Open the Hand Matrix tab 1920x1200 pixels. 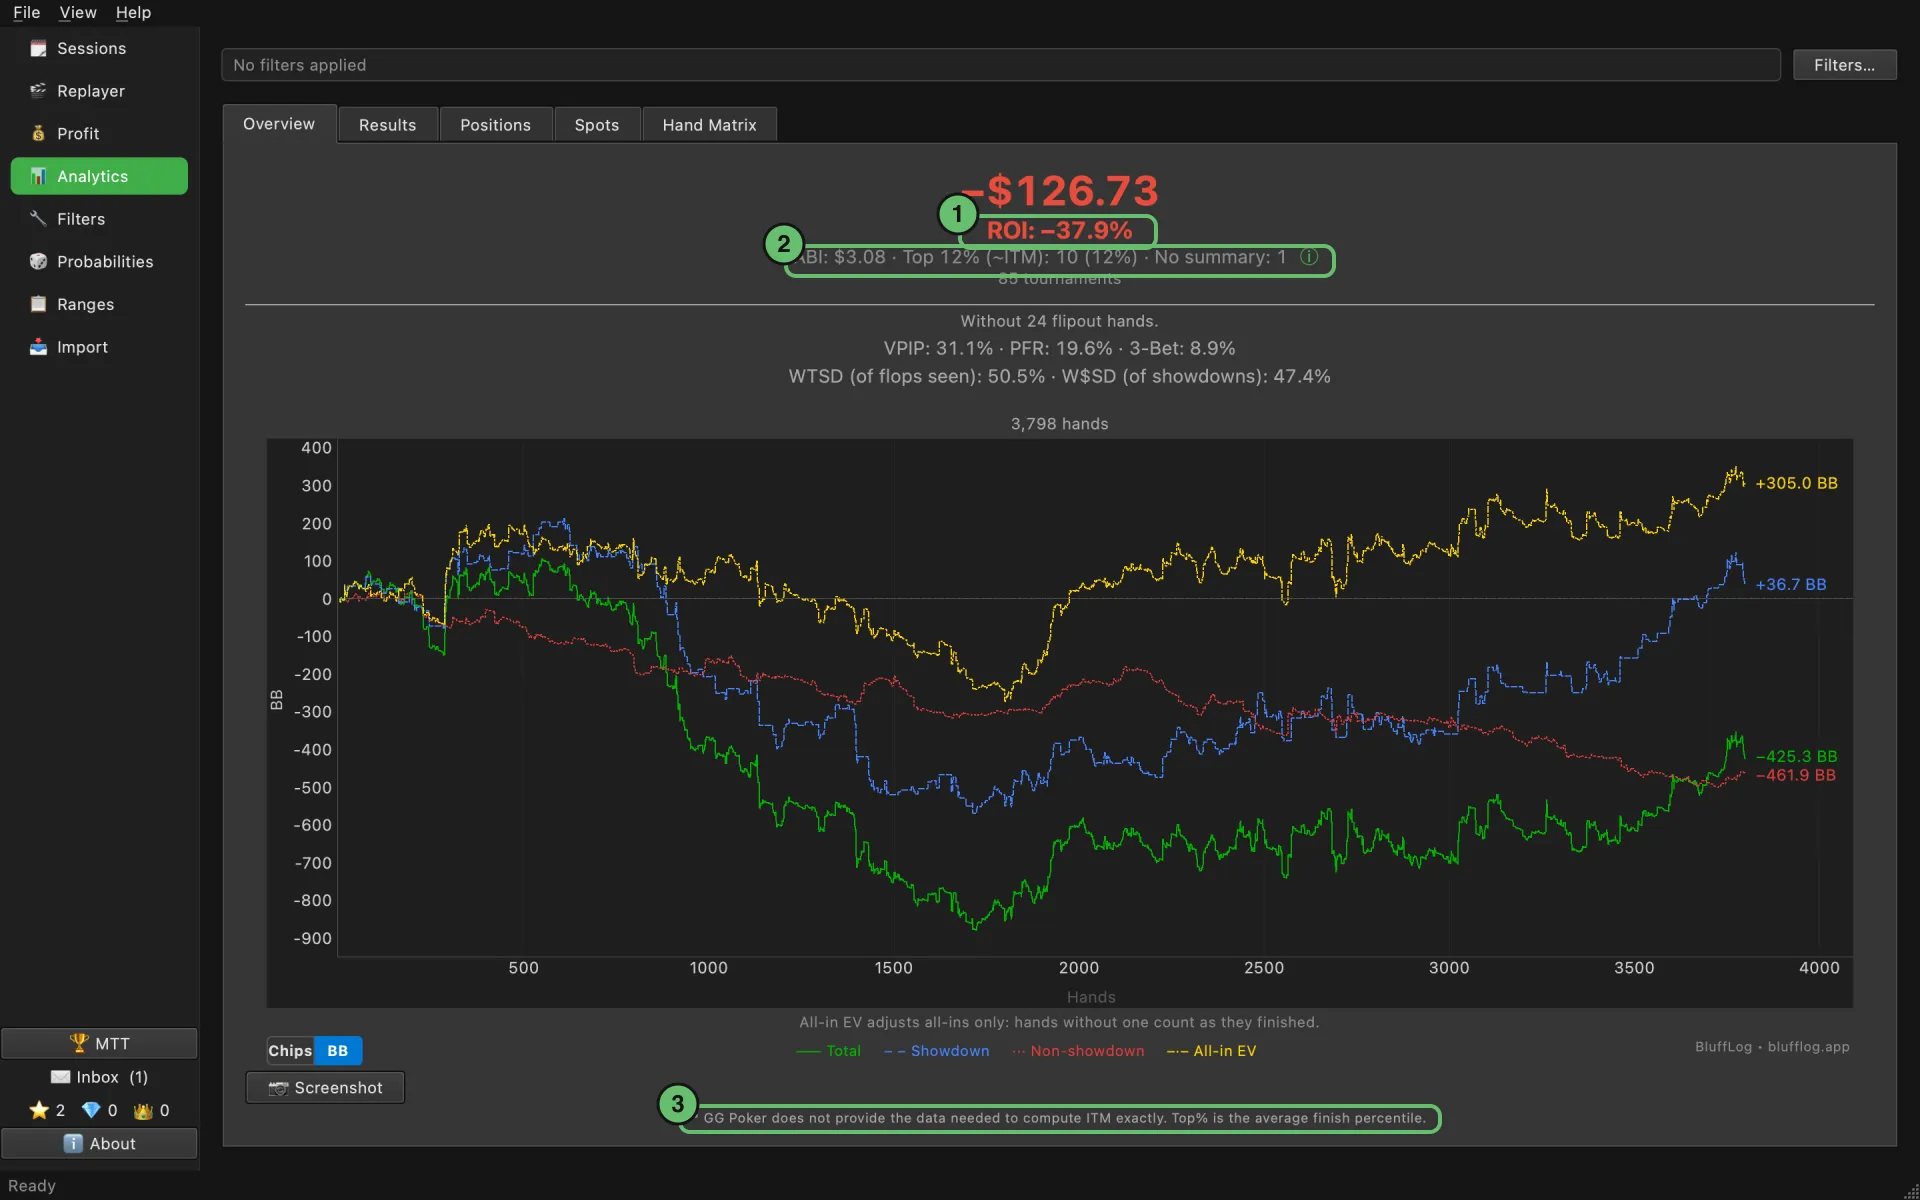point(709,125)
